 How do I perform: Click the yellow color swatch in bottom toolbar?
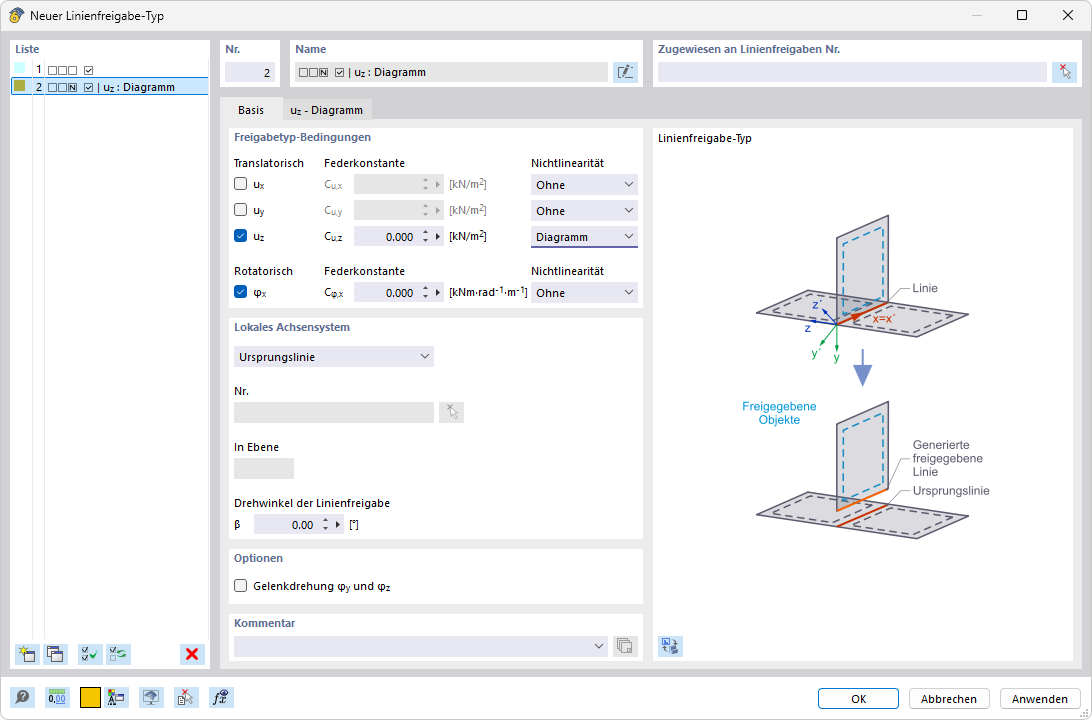pyautogui.click(x=90, y=698)
